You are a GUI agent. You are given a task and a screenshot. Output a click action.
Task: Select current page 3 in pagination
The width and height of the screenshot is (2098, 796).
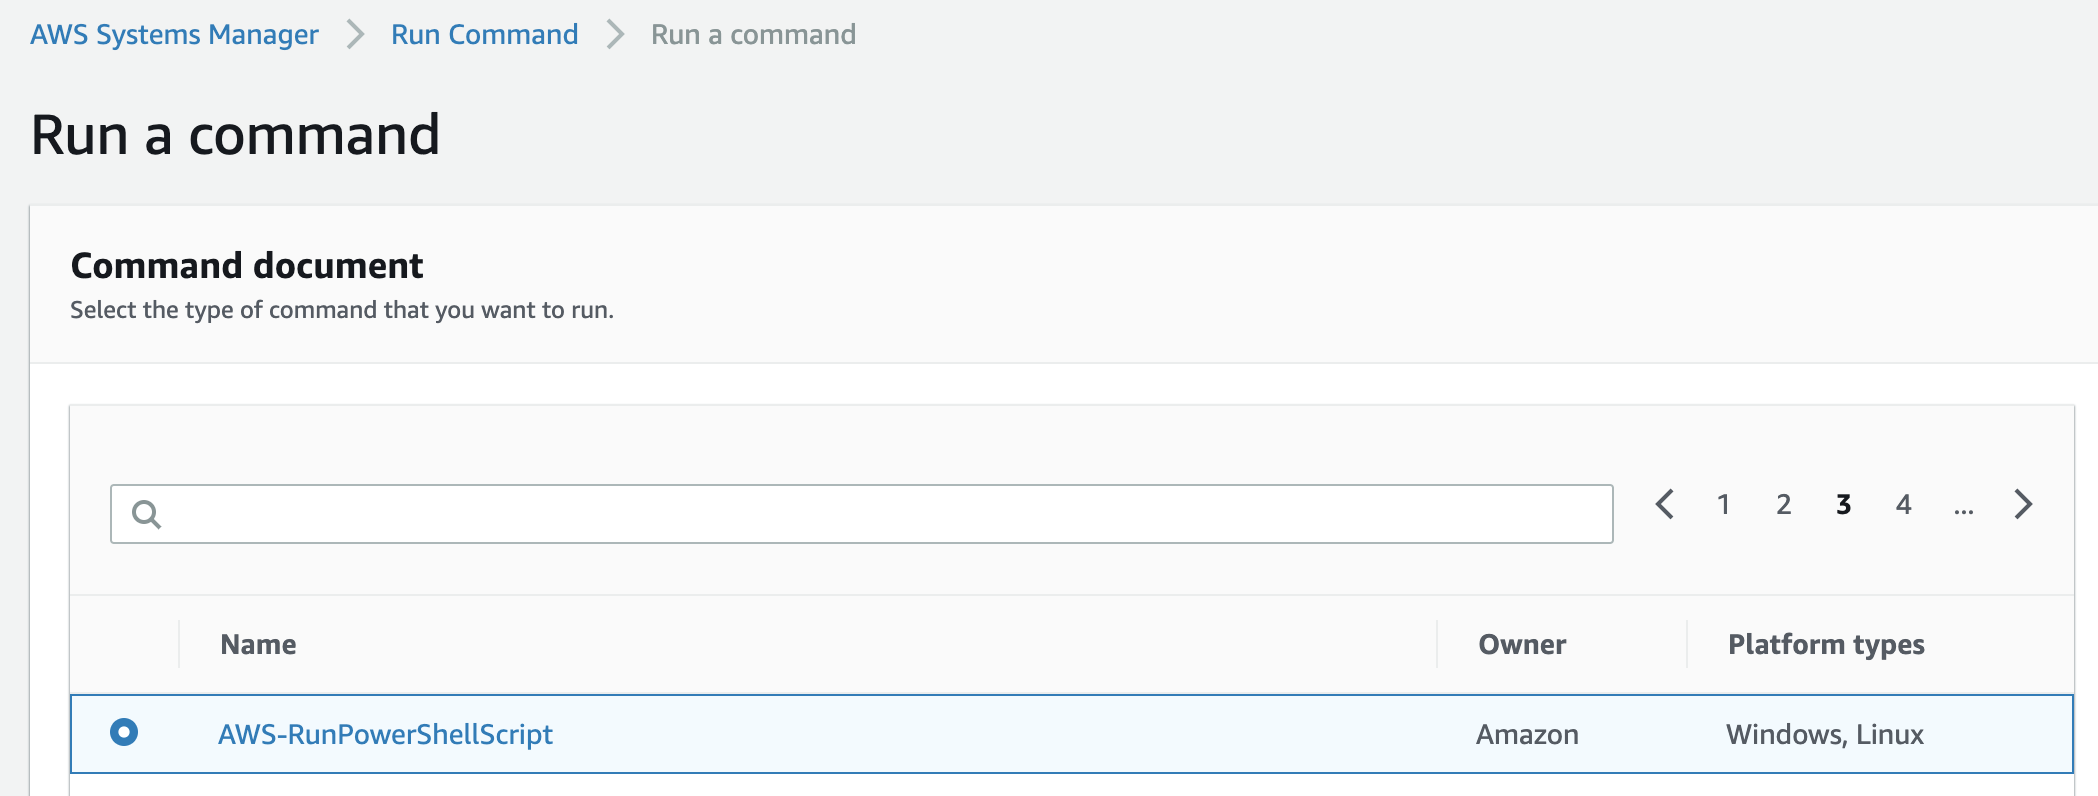click(1843, 504)
